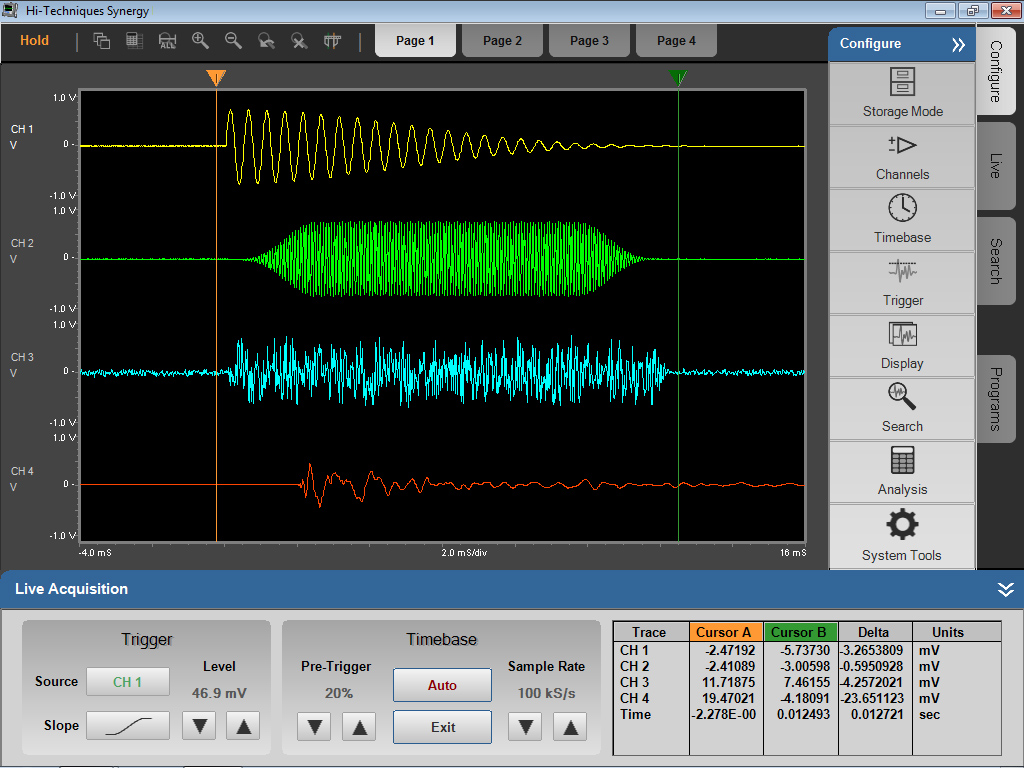Select the CH 2 axis label

point(22,243)
